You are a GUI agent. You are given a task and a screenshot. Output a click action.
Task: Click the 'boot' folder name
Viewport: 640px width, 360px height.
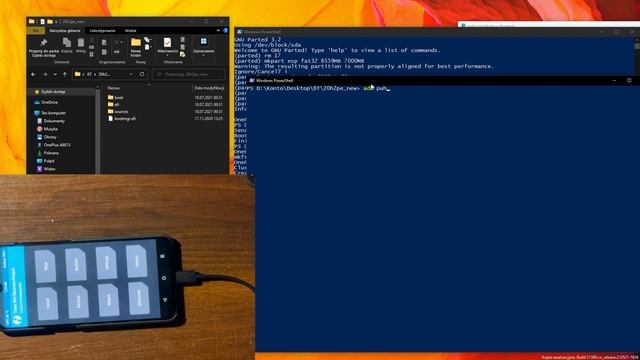click(119, 98)
